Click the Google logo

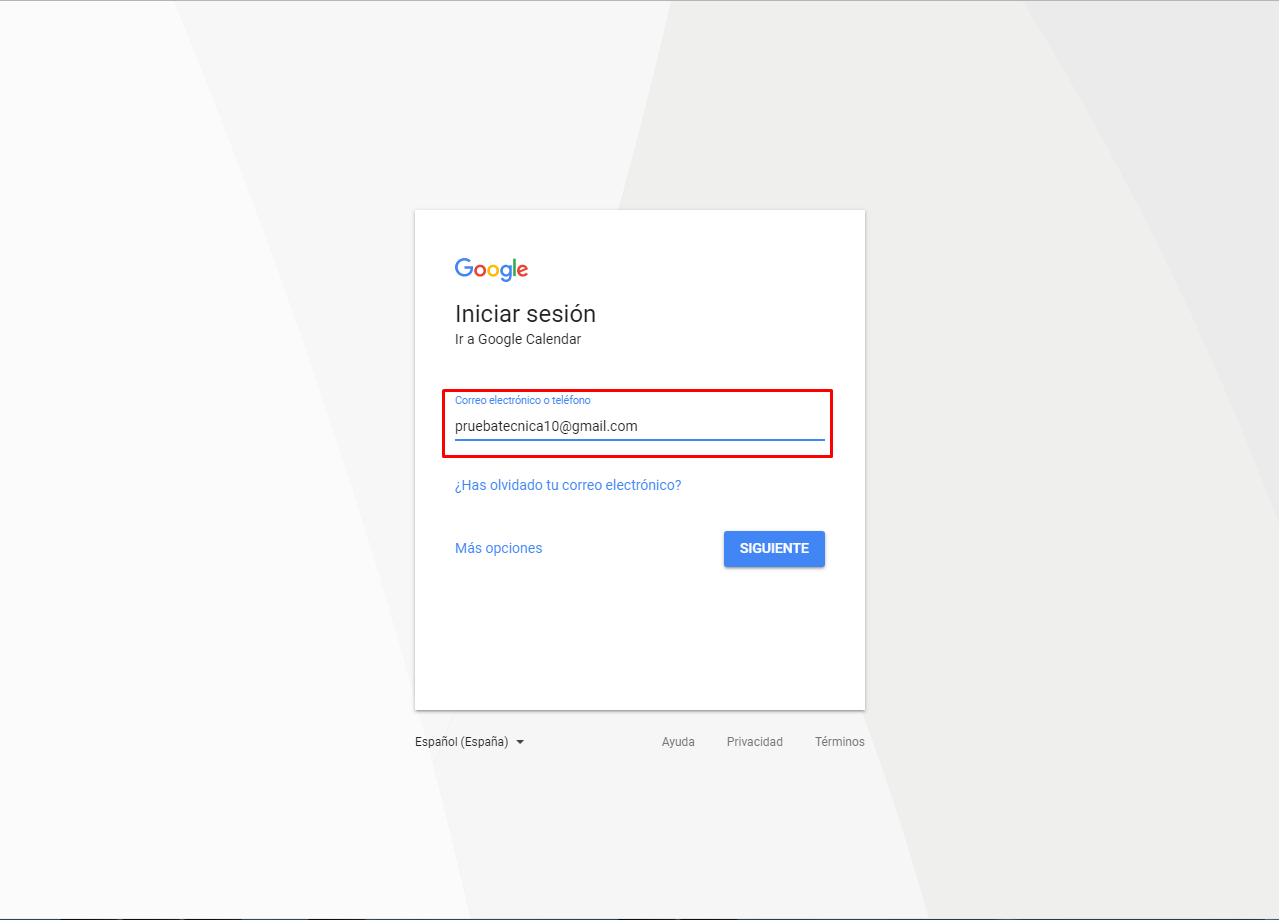pyautogui.click(x=491, y=269)
